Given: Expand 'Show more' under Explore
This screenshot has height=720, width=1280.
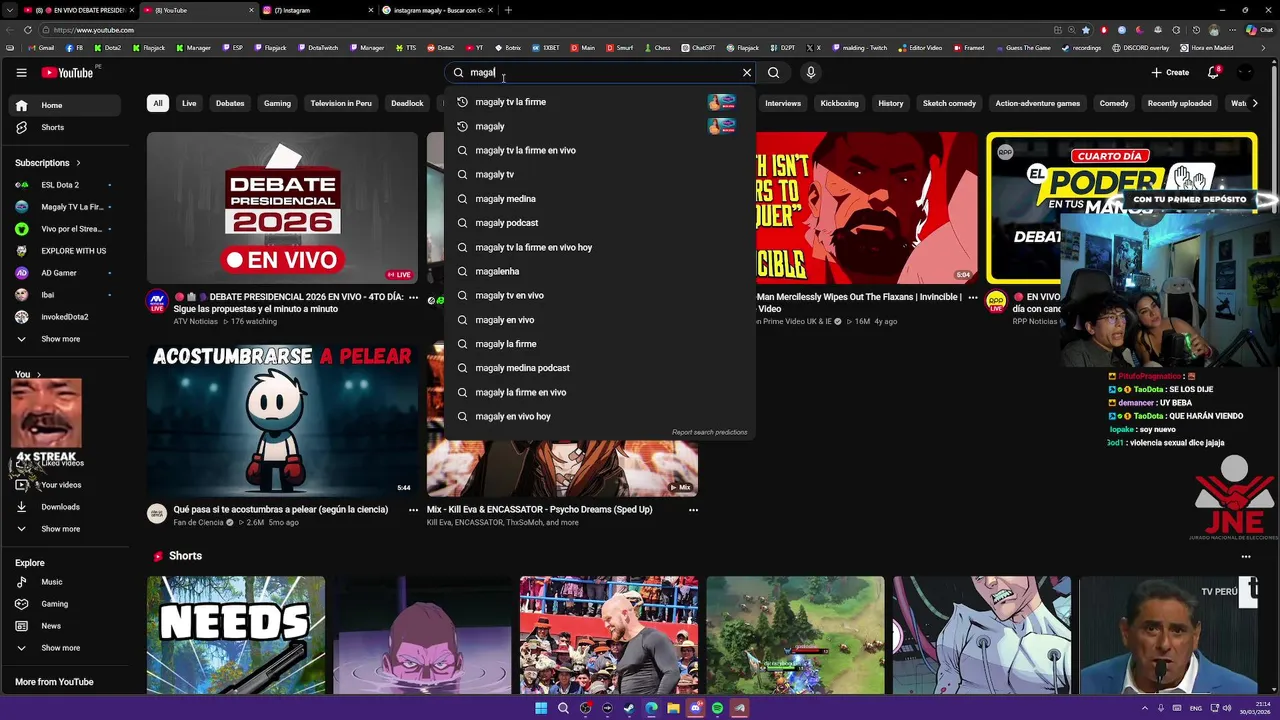Looking at the screenshot, I should [x=65, y=648].
